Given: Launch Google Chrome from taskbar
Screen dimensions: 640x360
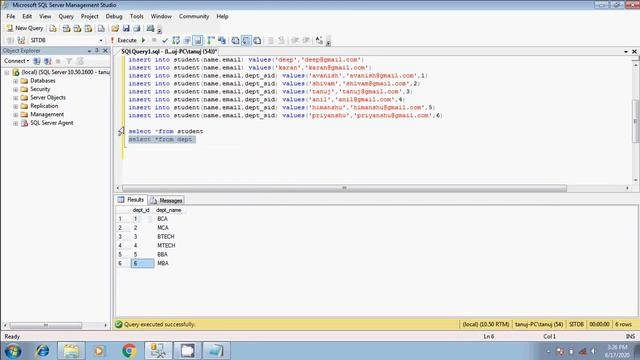Looking at the screenshot, I should click(x=129, y=351).
